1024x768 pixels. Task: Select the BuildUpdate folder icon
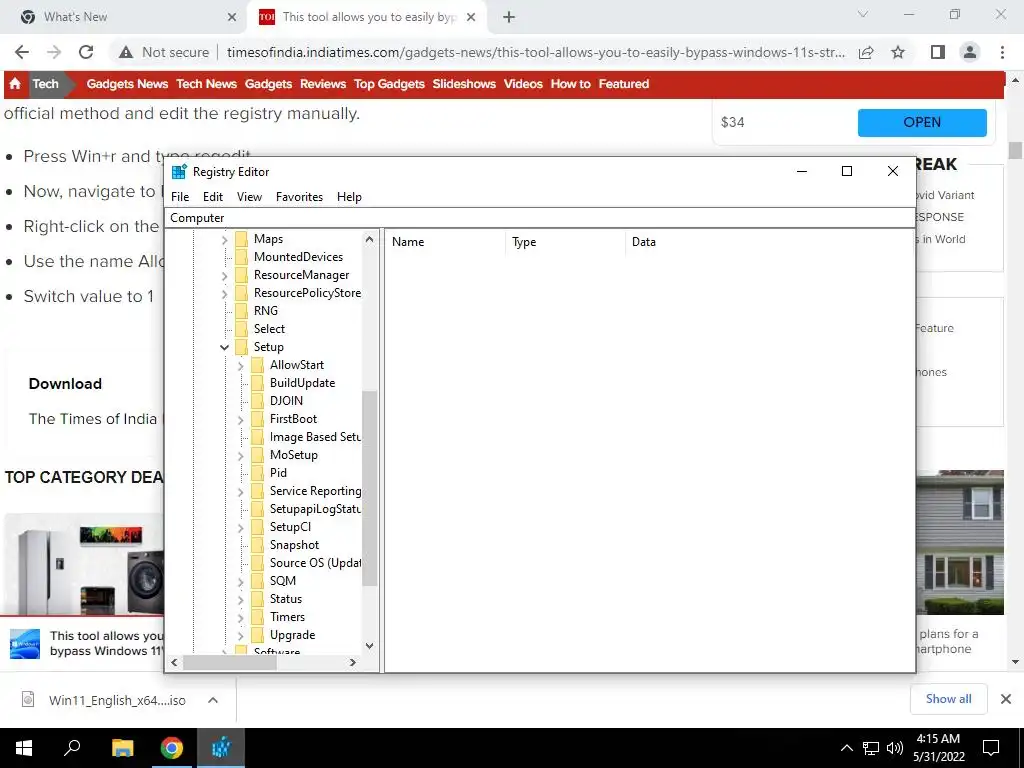[257, 383]
